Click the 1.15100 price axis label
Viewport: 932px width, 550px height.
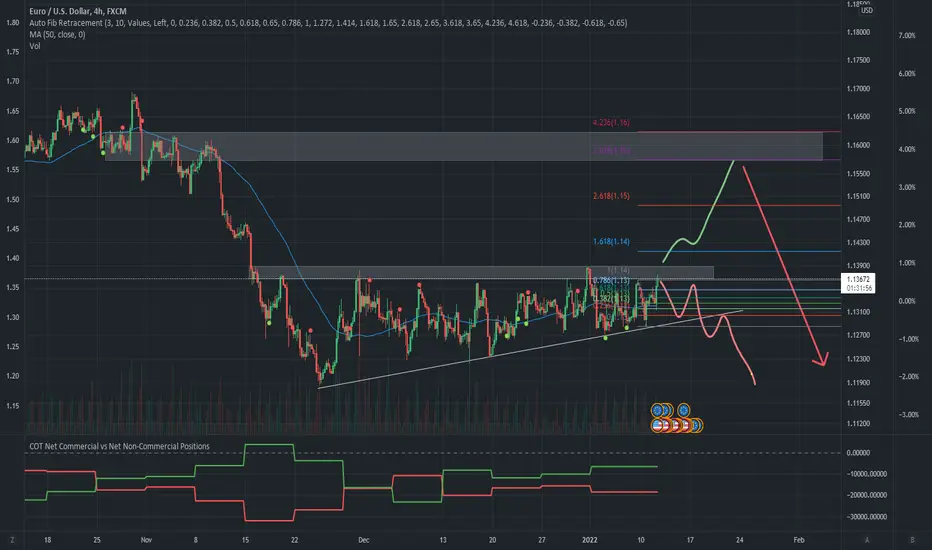(x=858, y=196)
